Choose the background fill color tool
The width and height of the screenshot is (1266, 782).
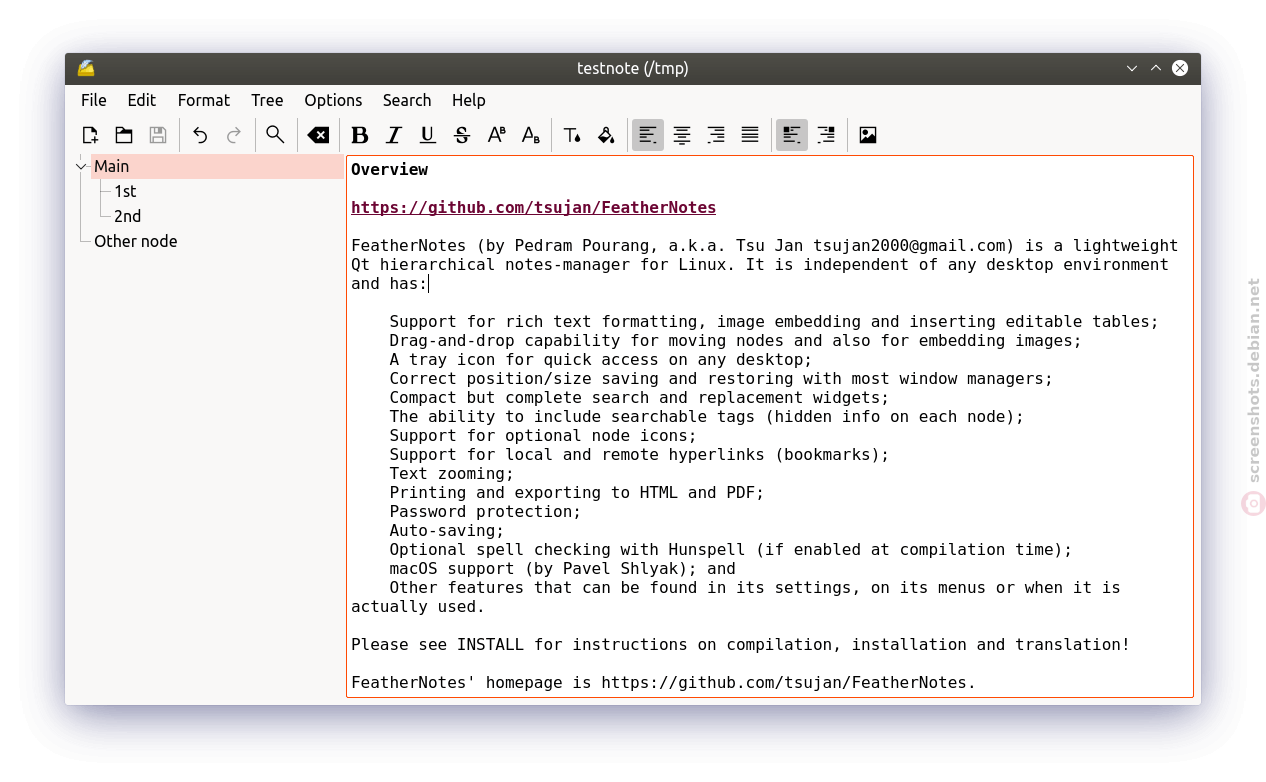pyautogui.click(x=606, y=135)
